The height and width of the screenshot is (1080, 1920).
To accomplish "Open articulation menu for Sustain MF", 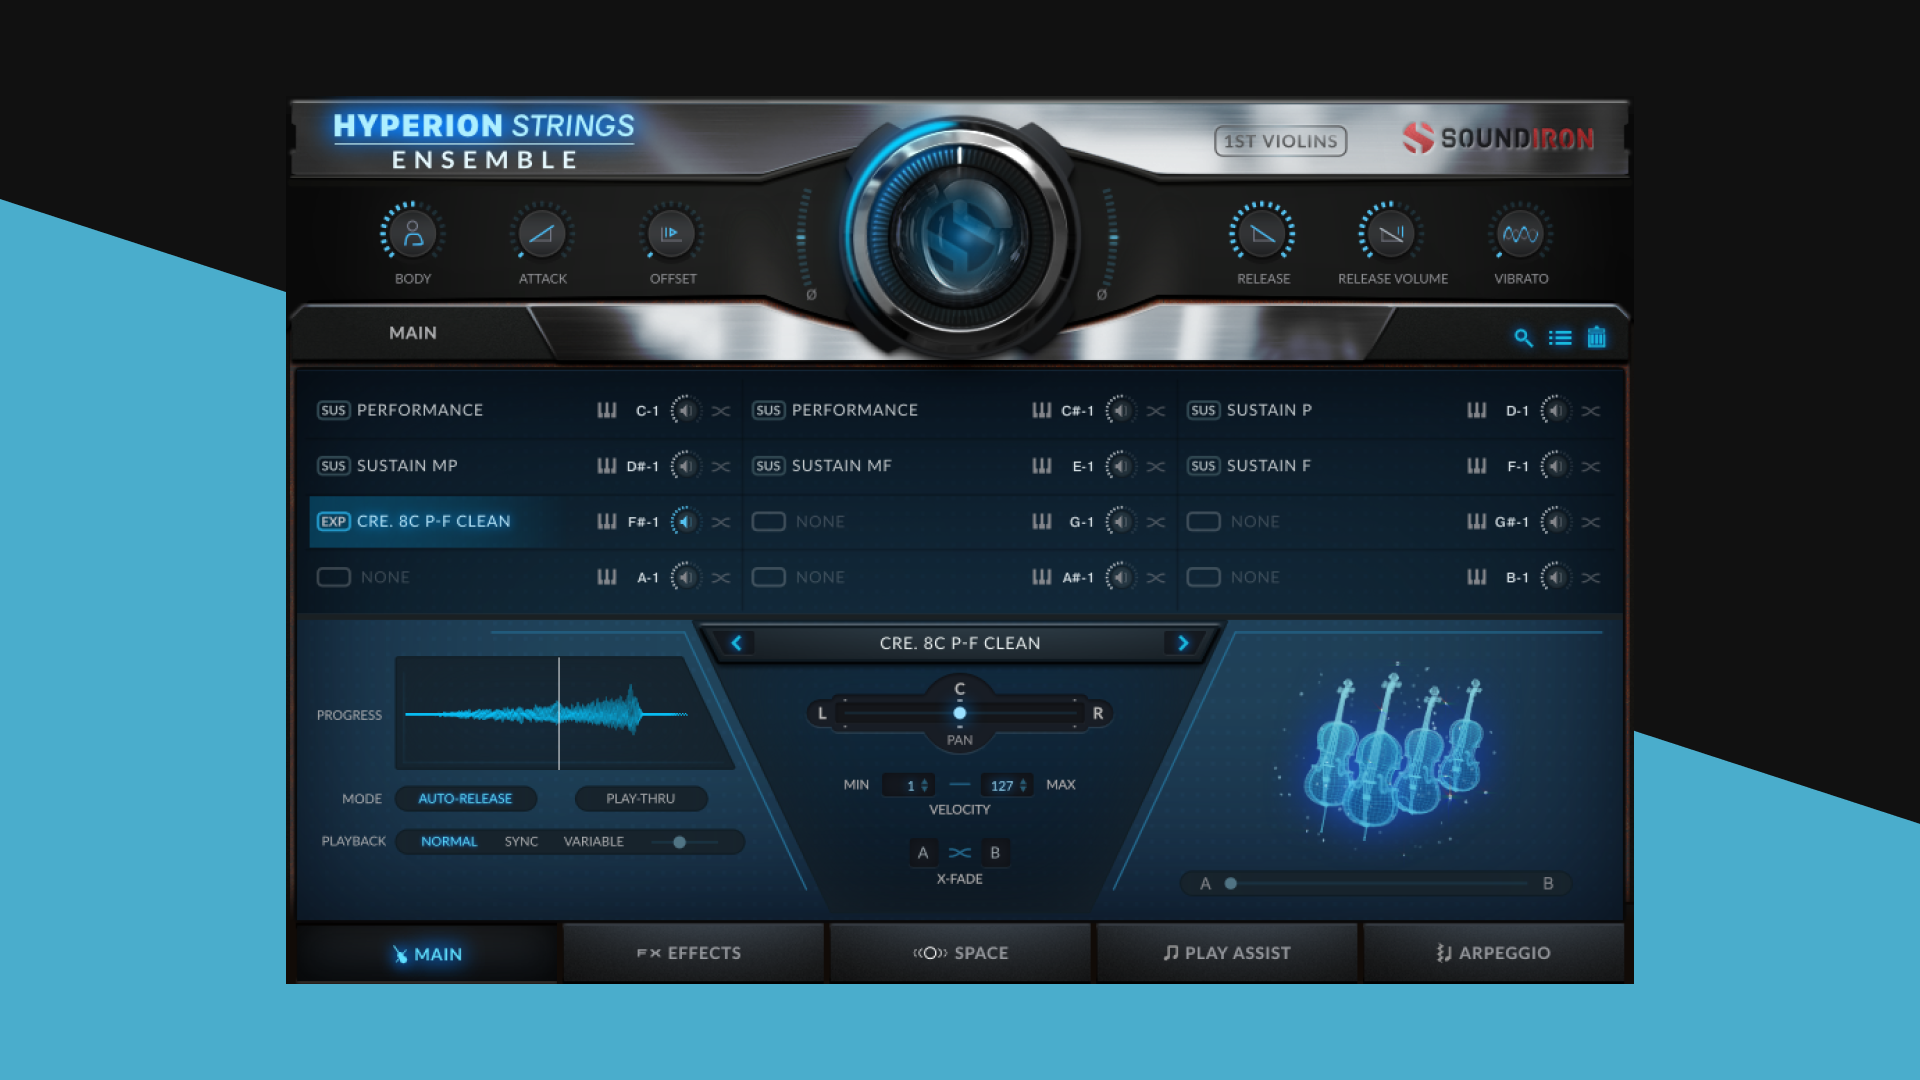I will point(841,466).
